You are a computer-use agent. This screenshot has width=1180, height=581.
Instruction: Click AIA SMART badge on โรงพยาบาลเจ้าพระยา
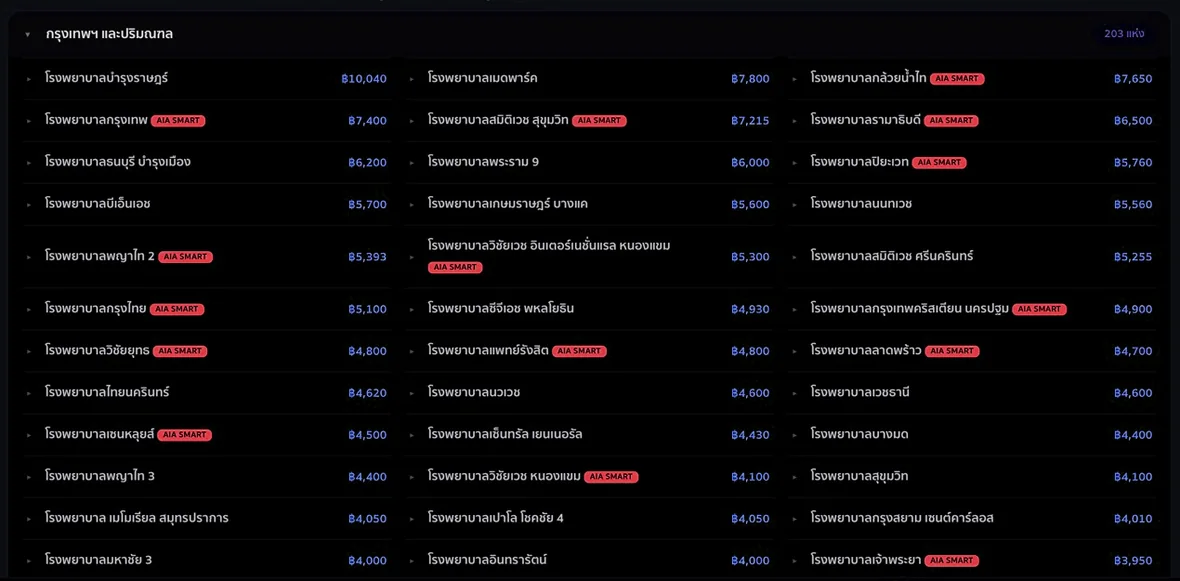pos(952,561)
